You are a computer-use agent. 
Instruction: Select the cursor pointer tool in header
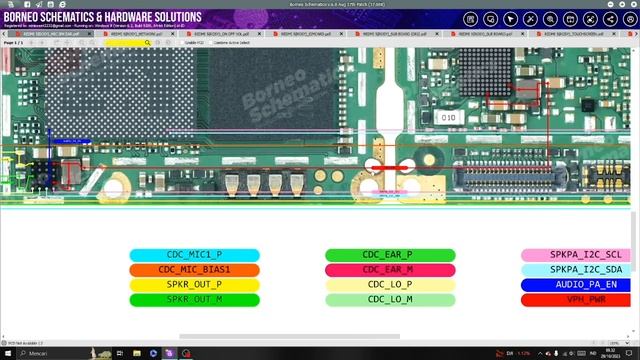[511, 19]
